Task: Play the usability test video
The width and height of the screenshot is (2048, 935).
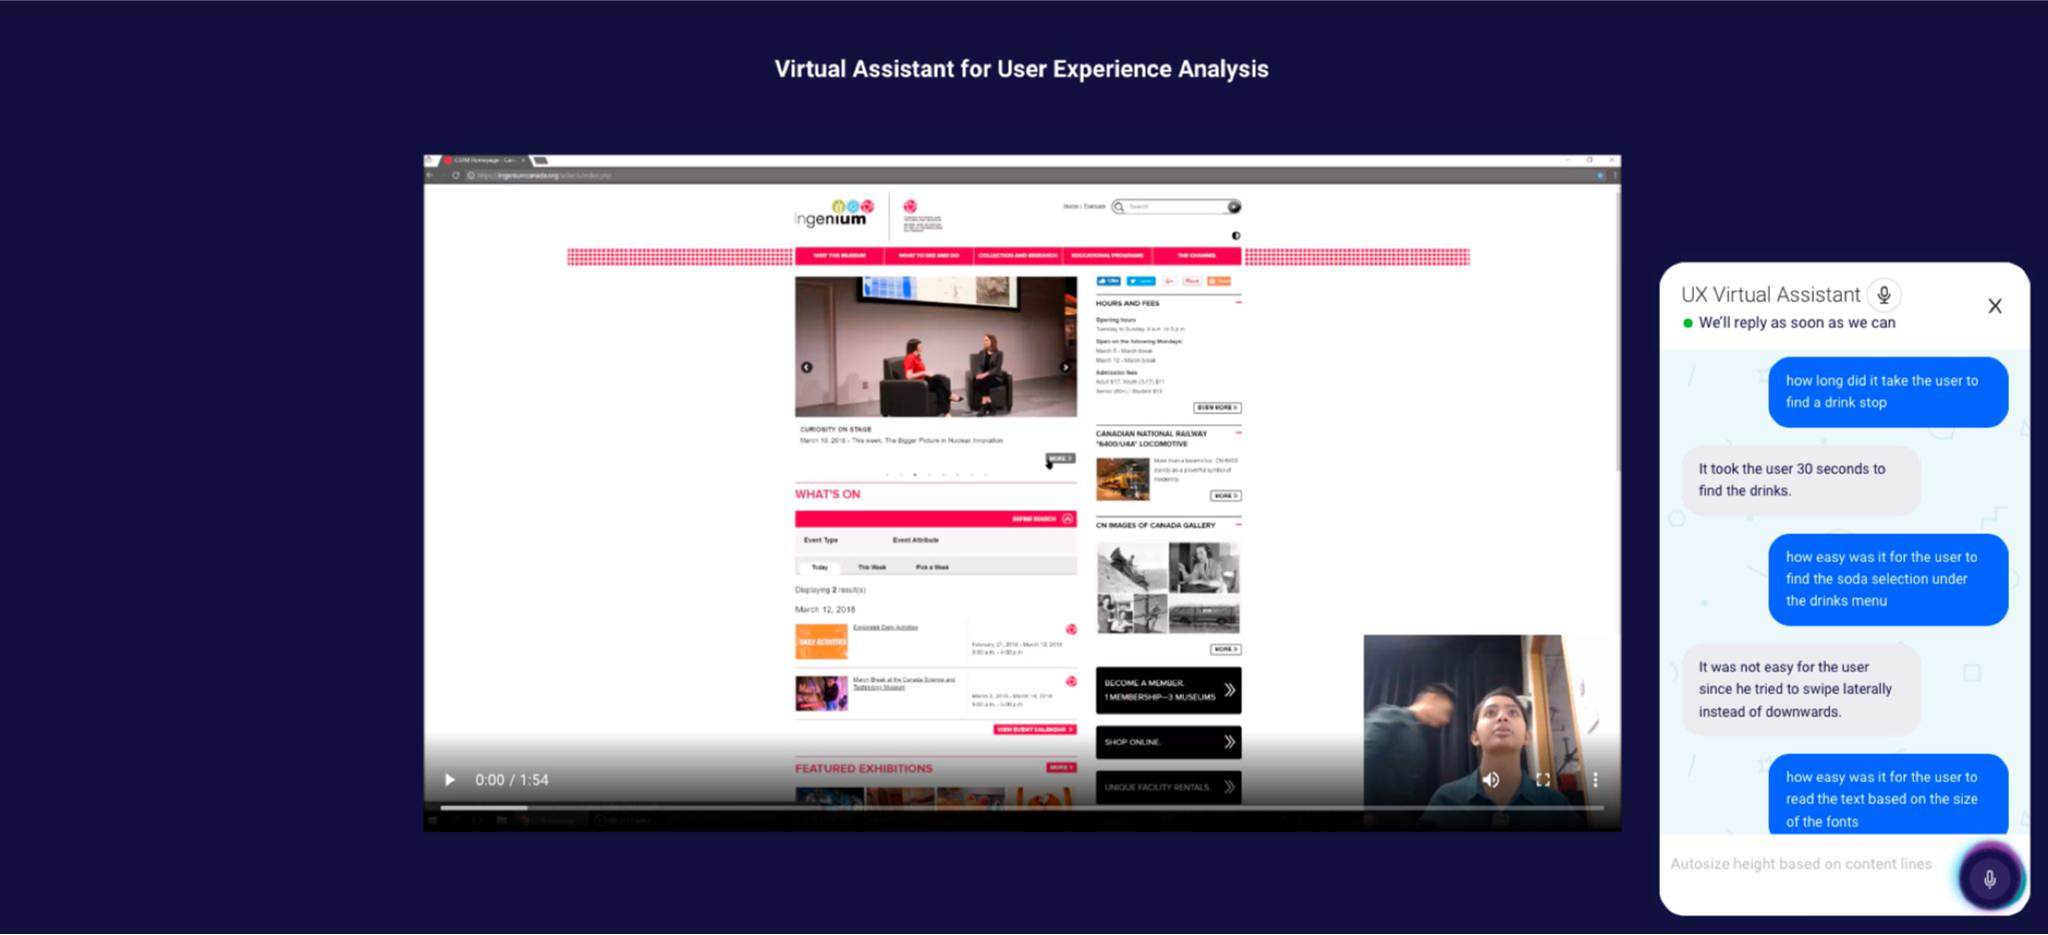Action: point(450,780)
